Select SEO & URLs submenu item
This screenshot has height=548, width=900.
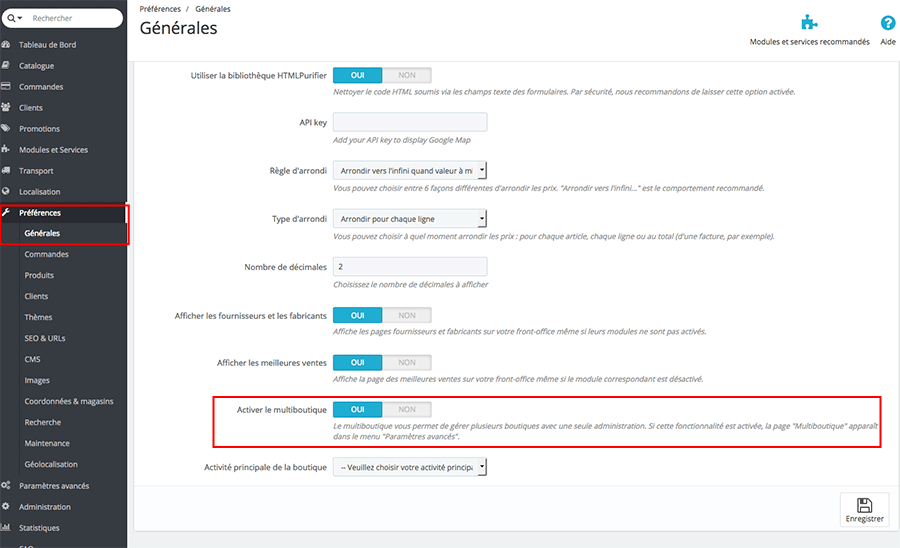[45, 338]
